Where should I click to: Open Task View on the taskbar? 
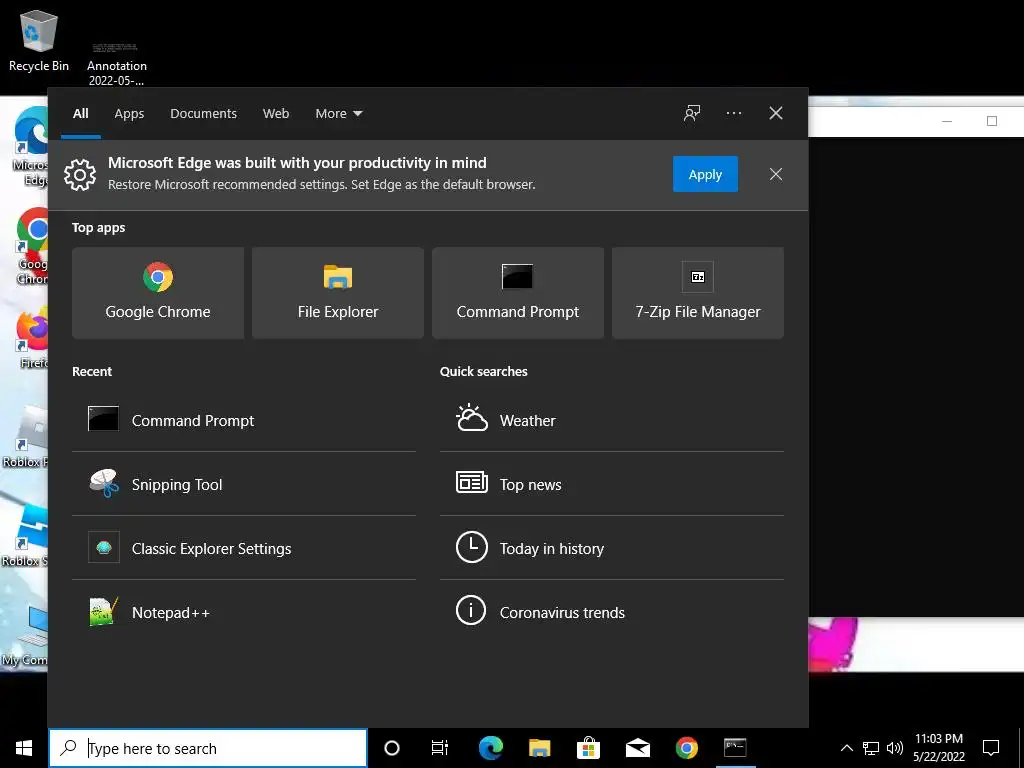tap(440, 748)
